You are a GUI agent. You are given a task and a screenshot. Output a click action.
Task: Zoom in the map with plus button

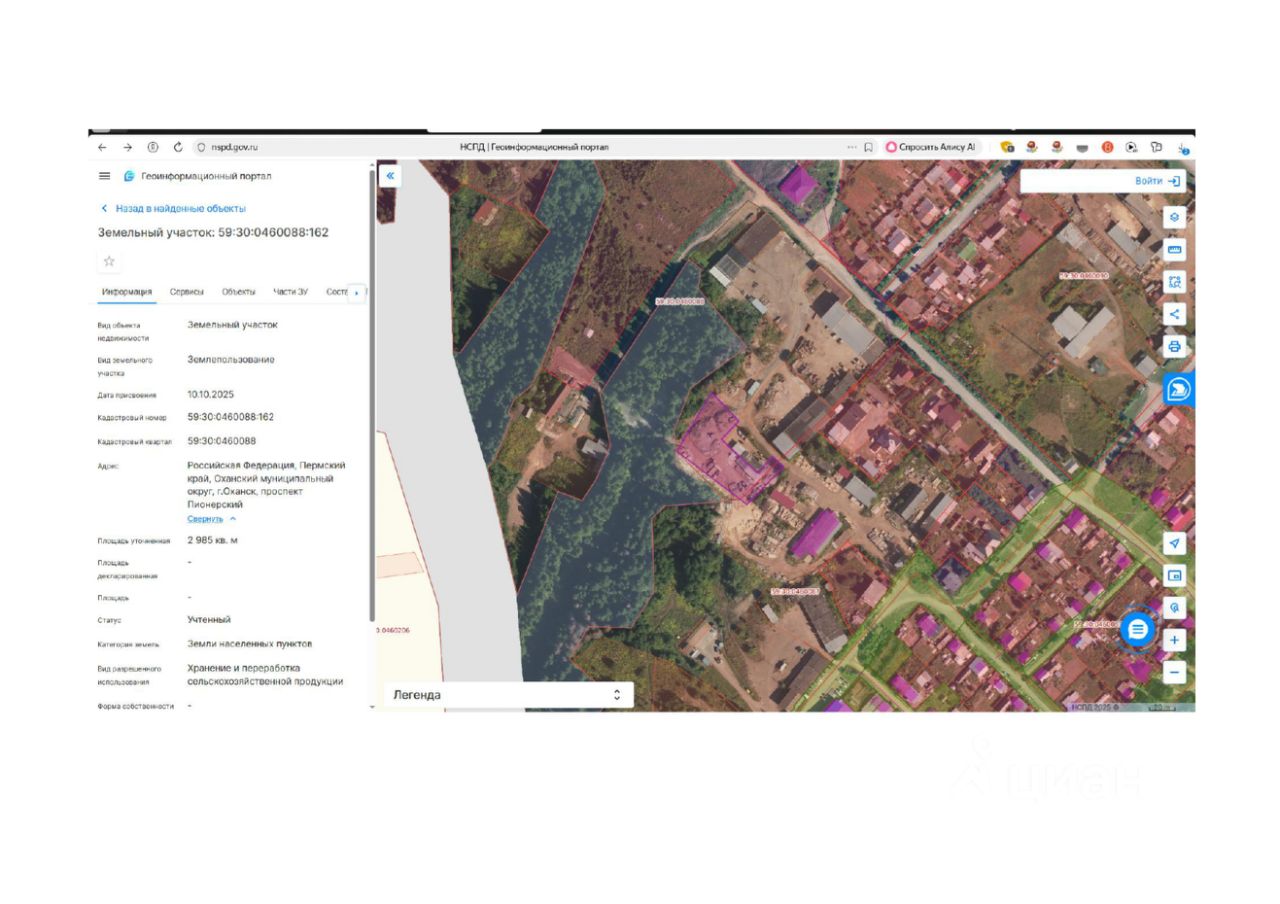pyautogui.click(x=1175, y=640)
